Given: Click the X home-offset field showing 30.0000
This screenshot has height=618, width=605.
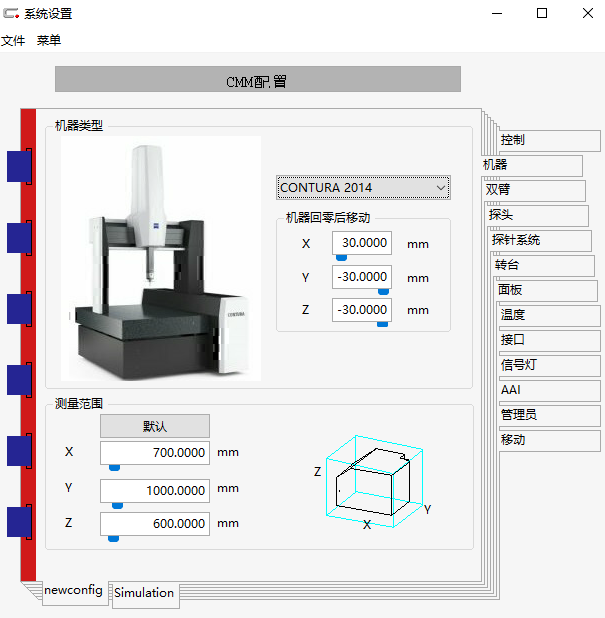Looking at the screenshot, I should pos(361,243).
